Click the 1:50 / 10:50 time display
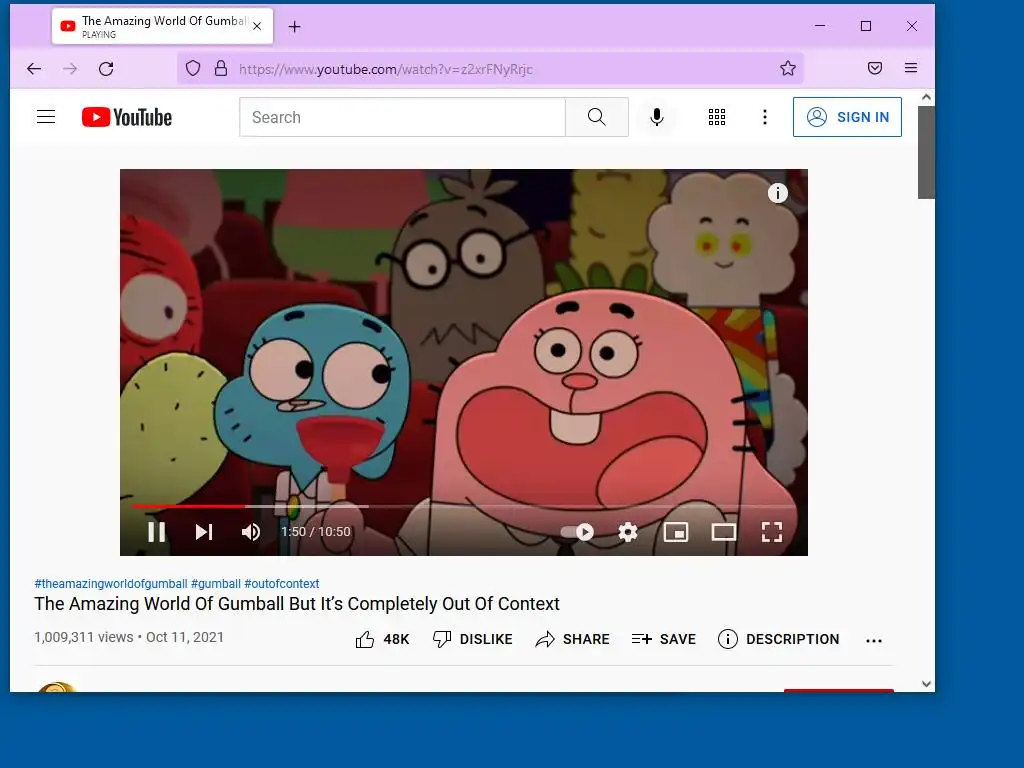Screen dimensions: 1024x768 pyautogui.click(x=315, y=532)
